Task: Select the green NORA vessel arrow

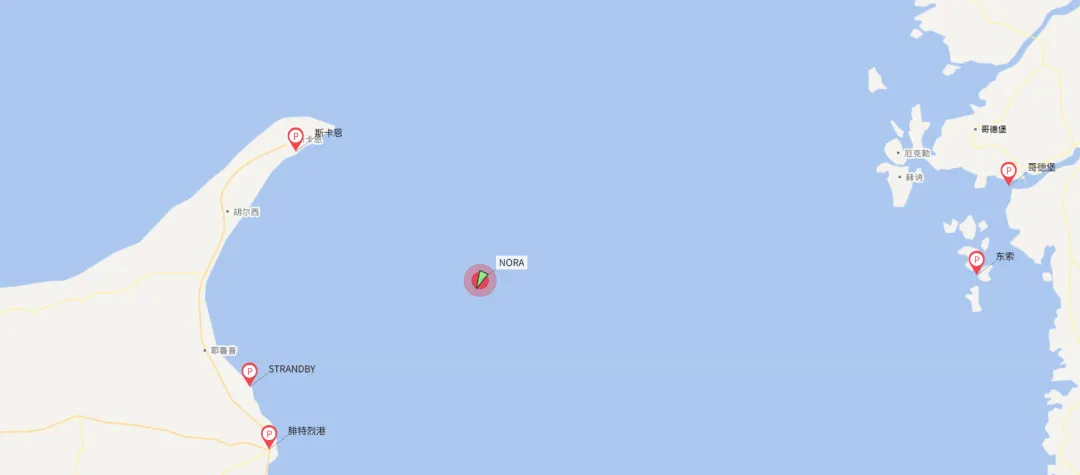Action: [x=481, y=279]
